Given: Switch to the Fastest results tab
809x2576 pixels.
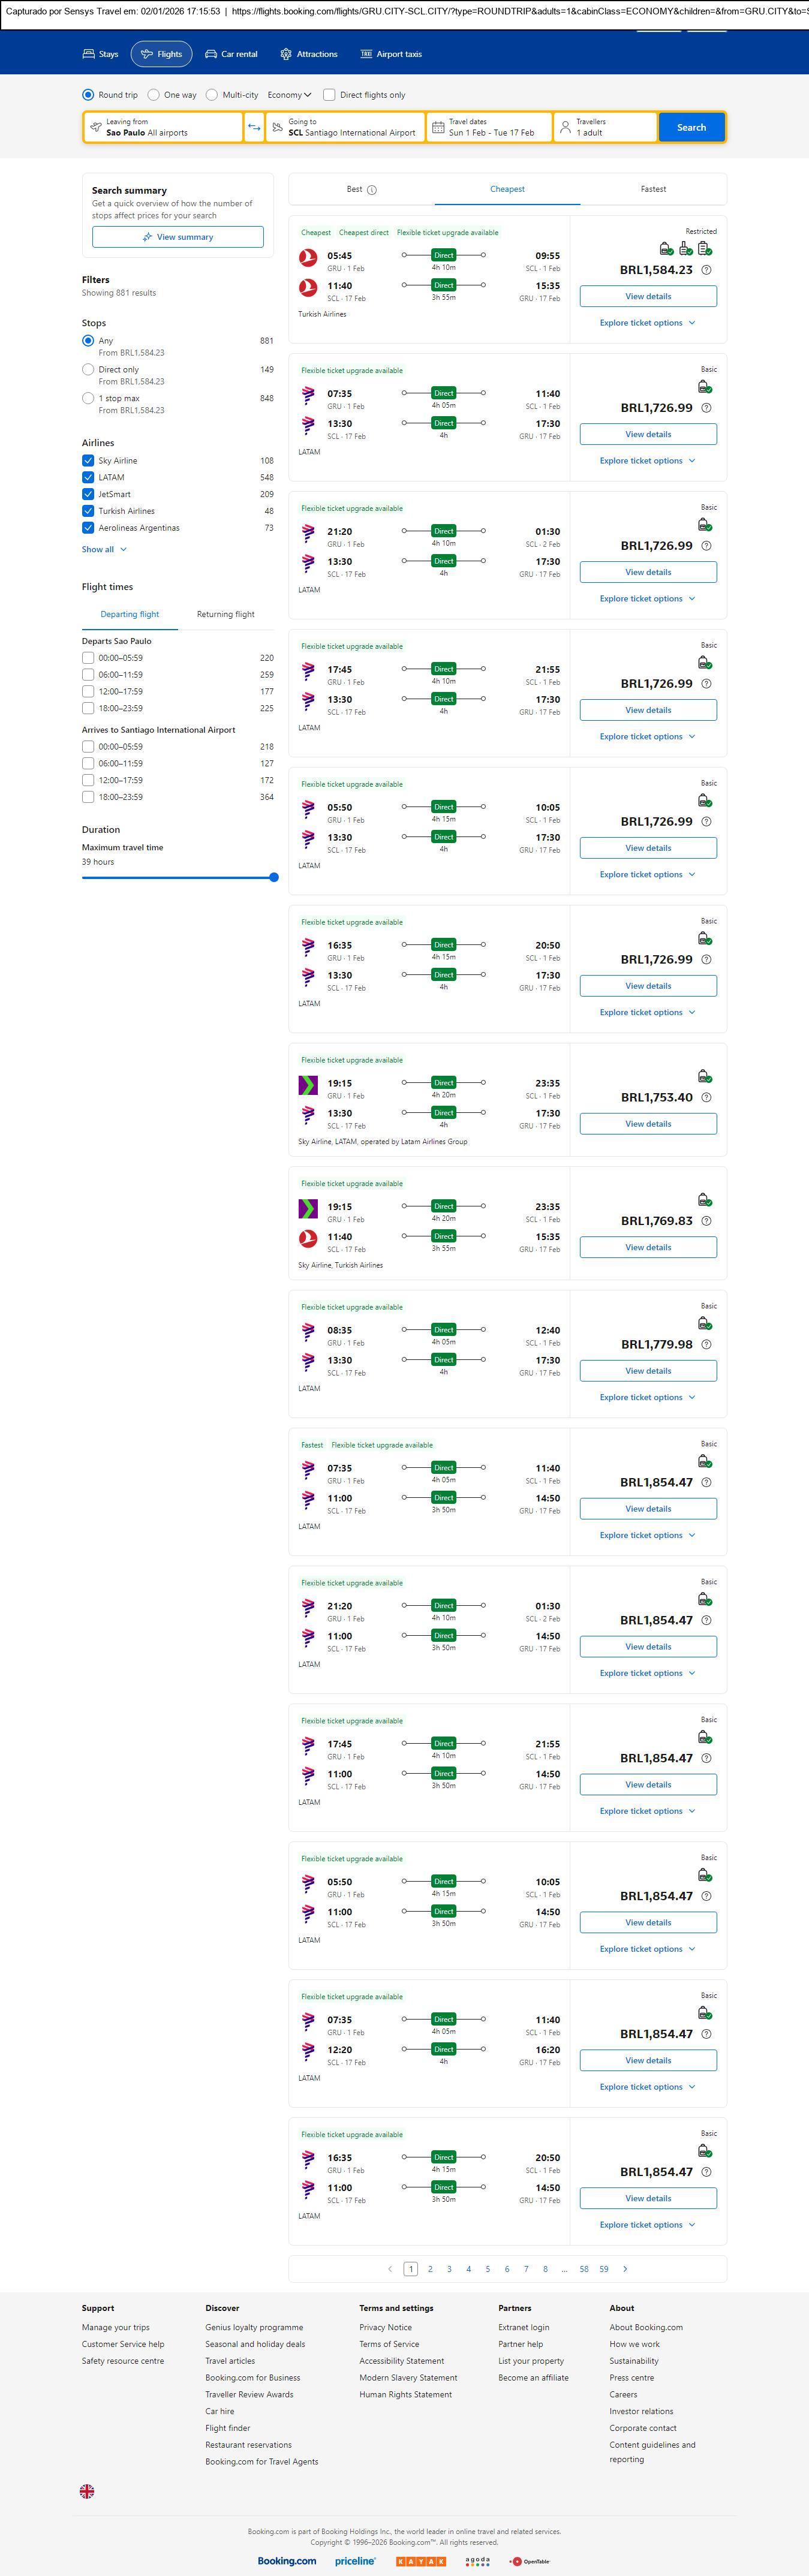Looking at the screenshot, I should [x=653, y=189].
